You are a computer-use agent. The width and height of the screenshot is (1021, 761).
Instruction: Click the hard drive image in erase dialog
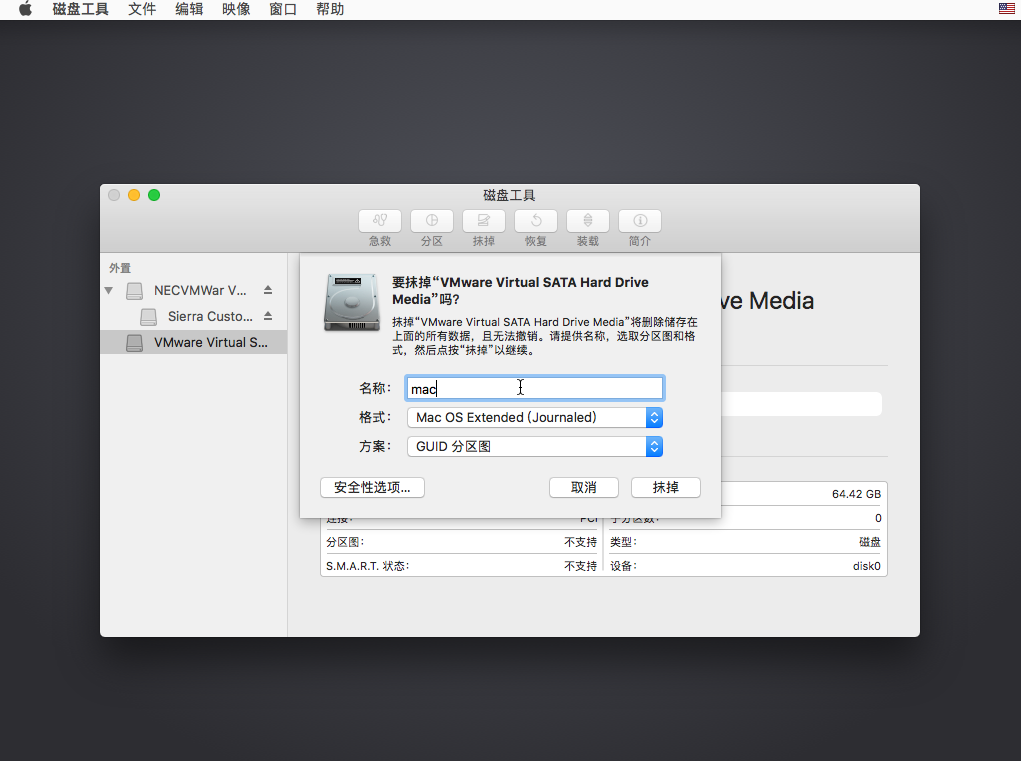coord(352,303)
